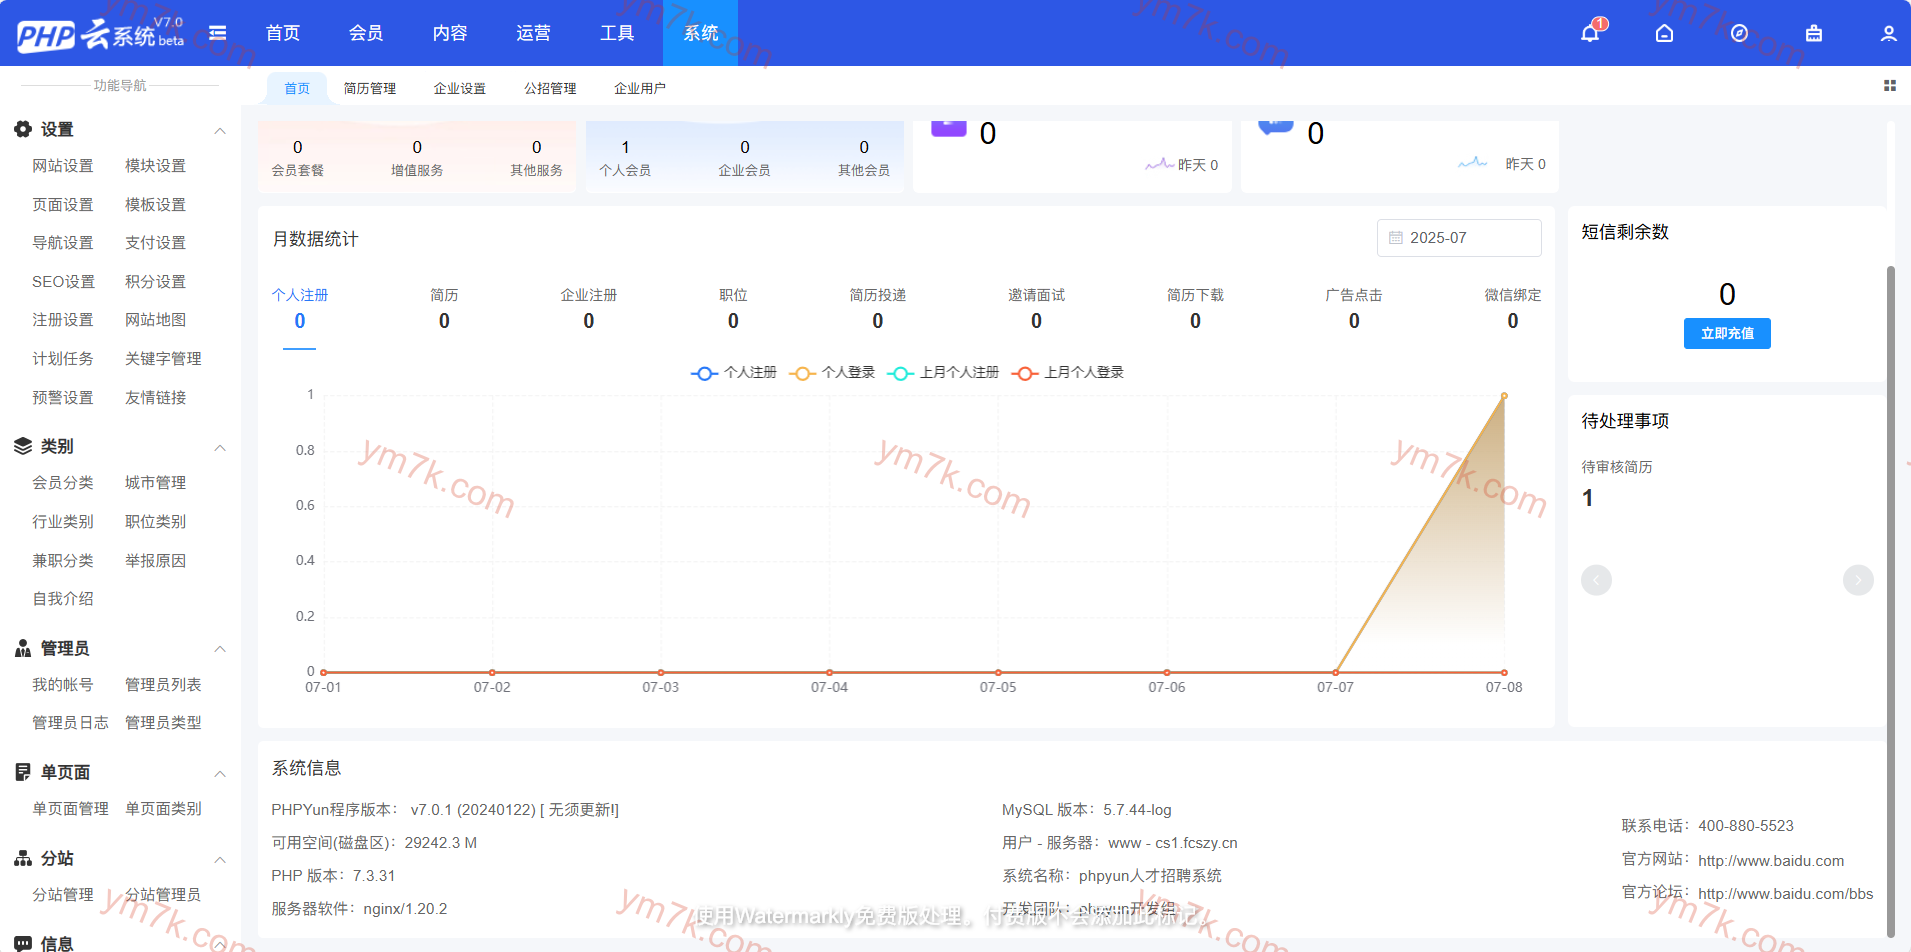The image size is (1911, 952).
Task: Click the next arrow in 待处理事项
Action: click(1857, 580)
